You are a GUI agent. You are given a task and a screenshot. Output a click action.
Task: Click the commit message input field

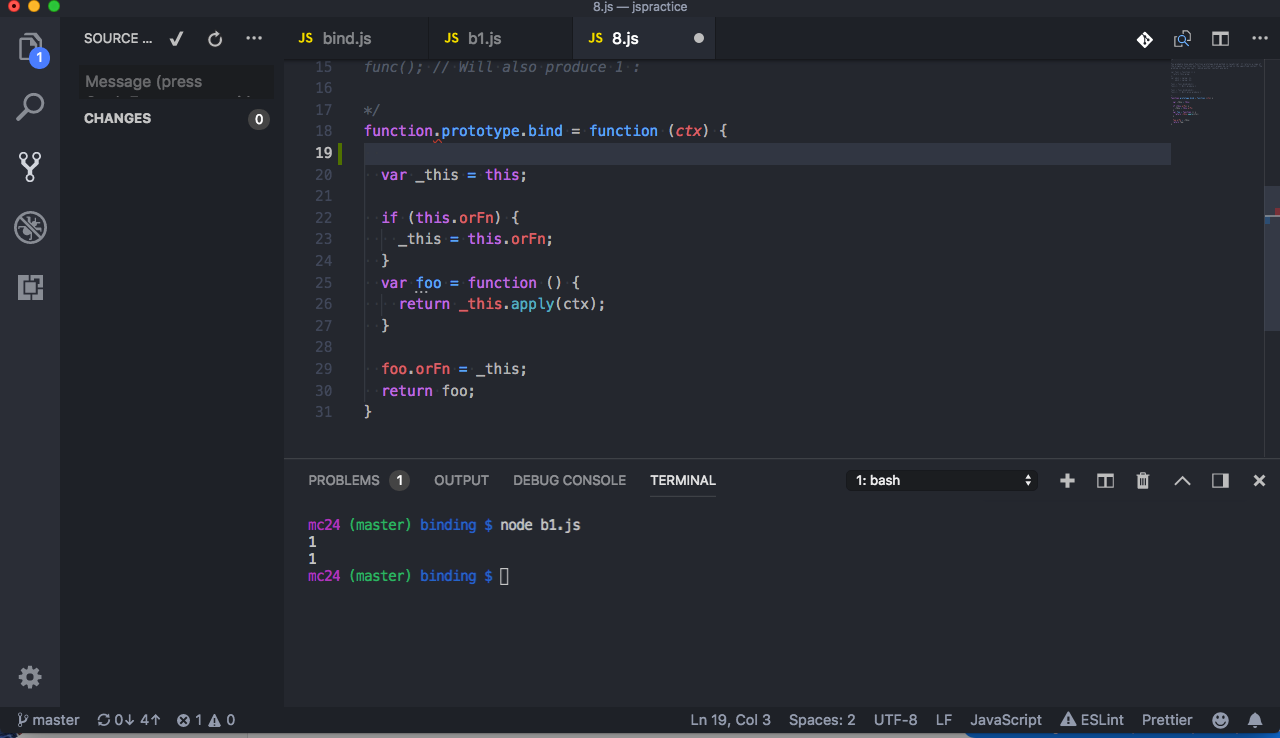pyautogui.click(x=176, y=81)
